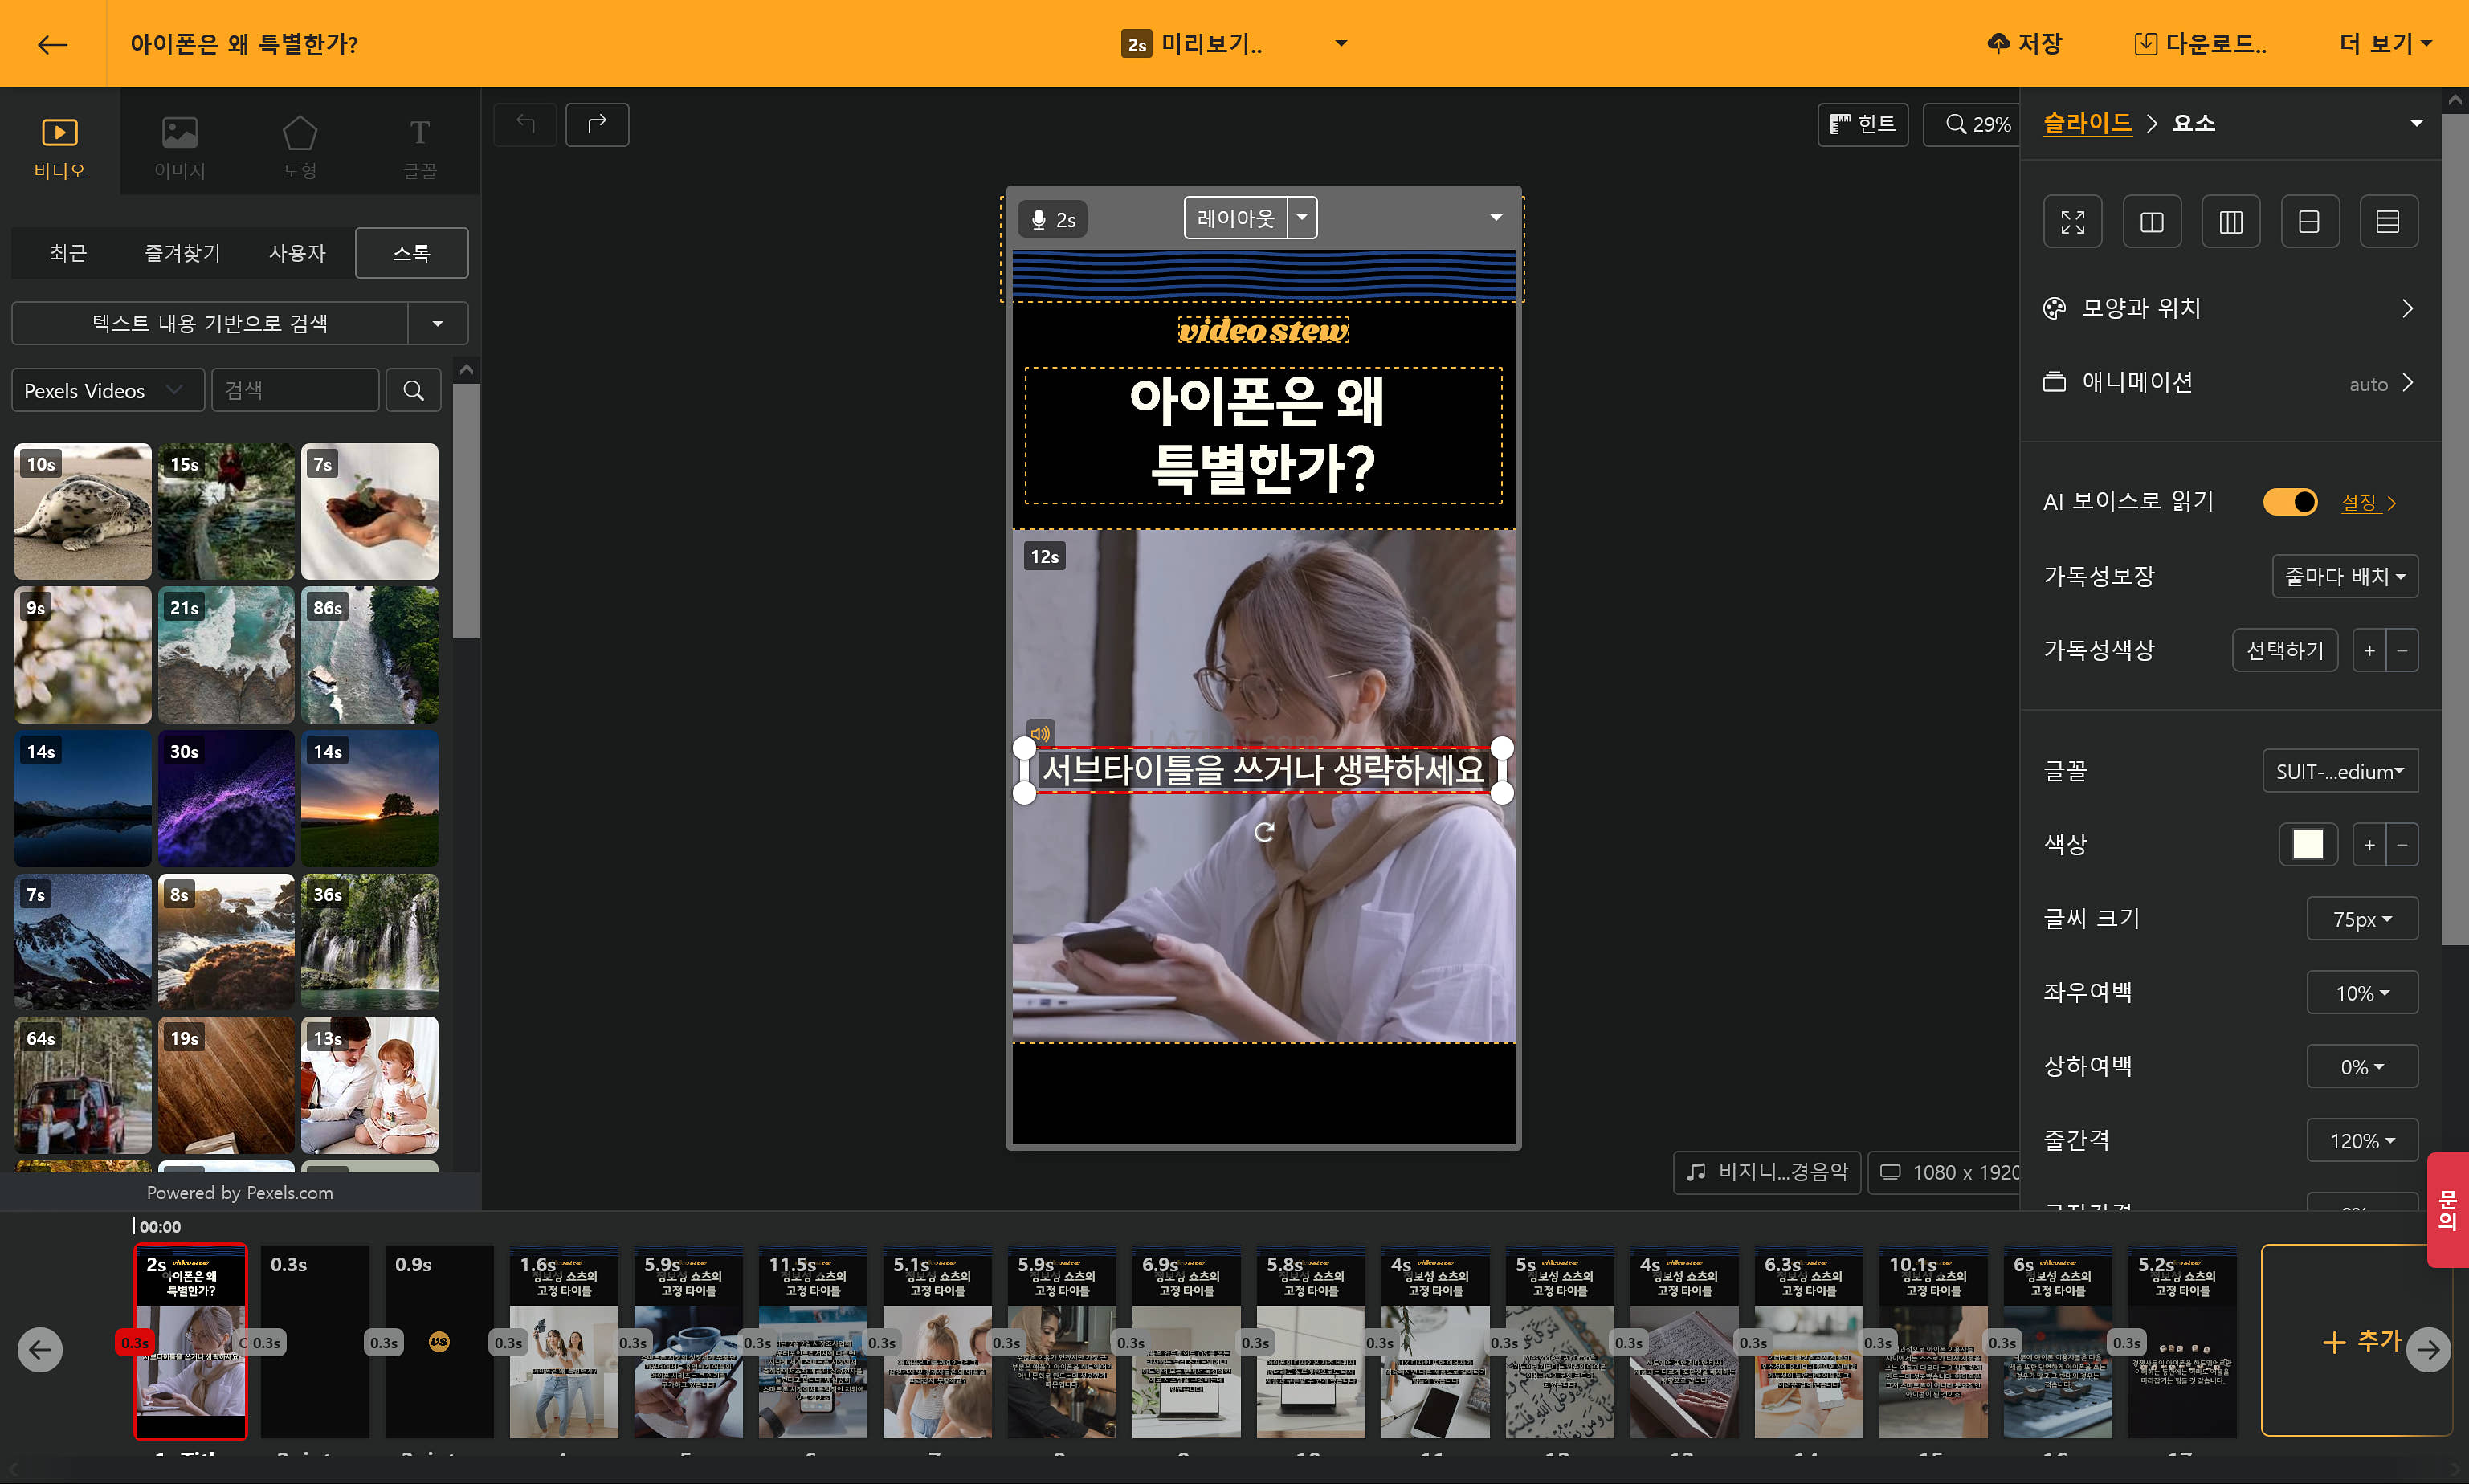Click the 저장 save button
Viewport: 2469px width, 1484px height.
[x=2024, y=44]
